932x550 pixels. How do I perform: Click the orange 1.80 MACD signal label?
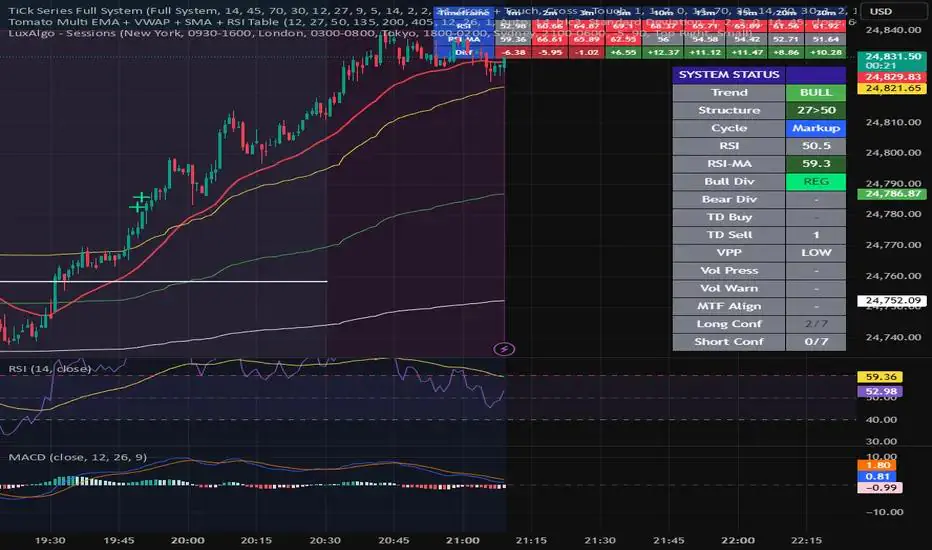tap(877, 465)
